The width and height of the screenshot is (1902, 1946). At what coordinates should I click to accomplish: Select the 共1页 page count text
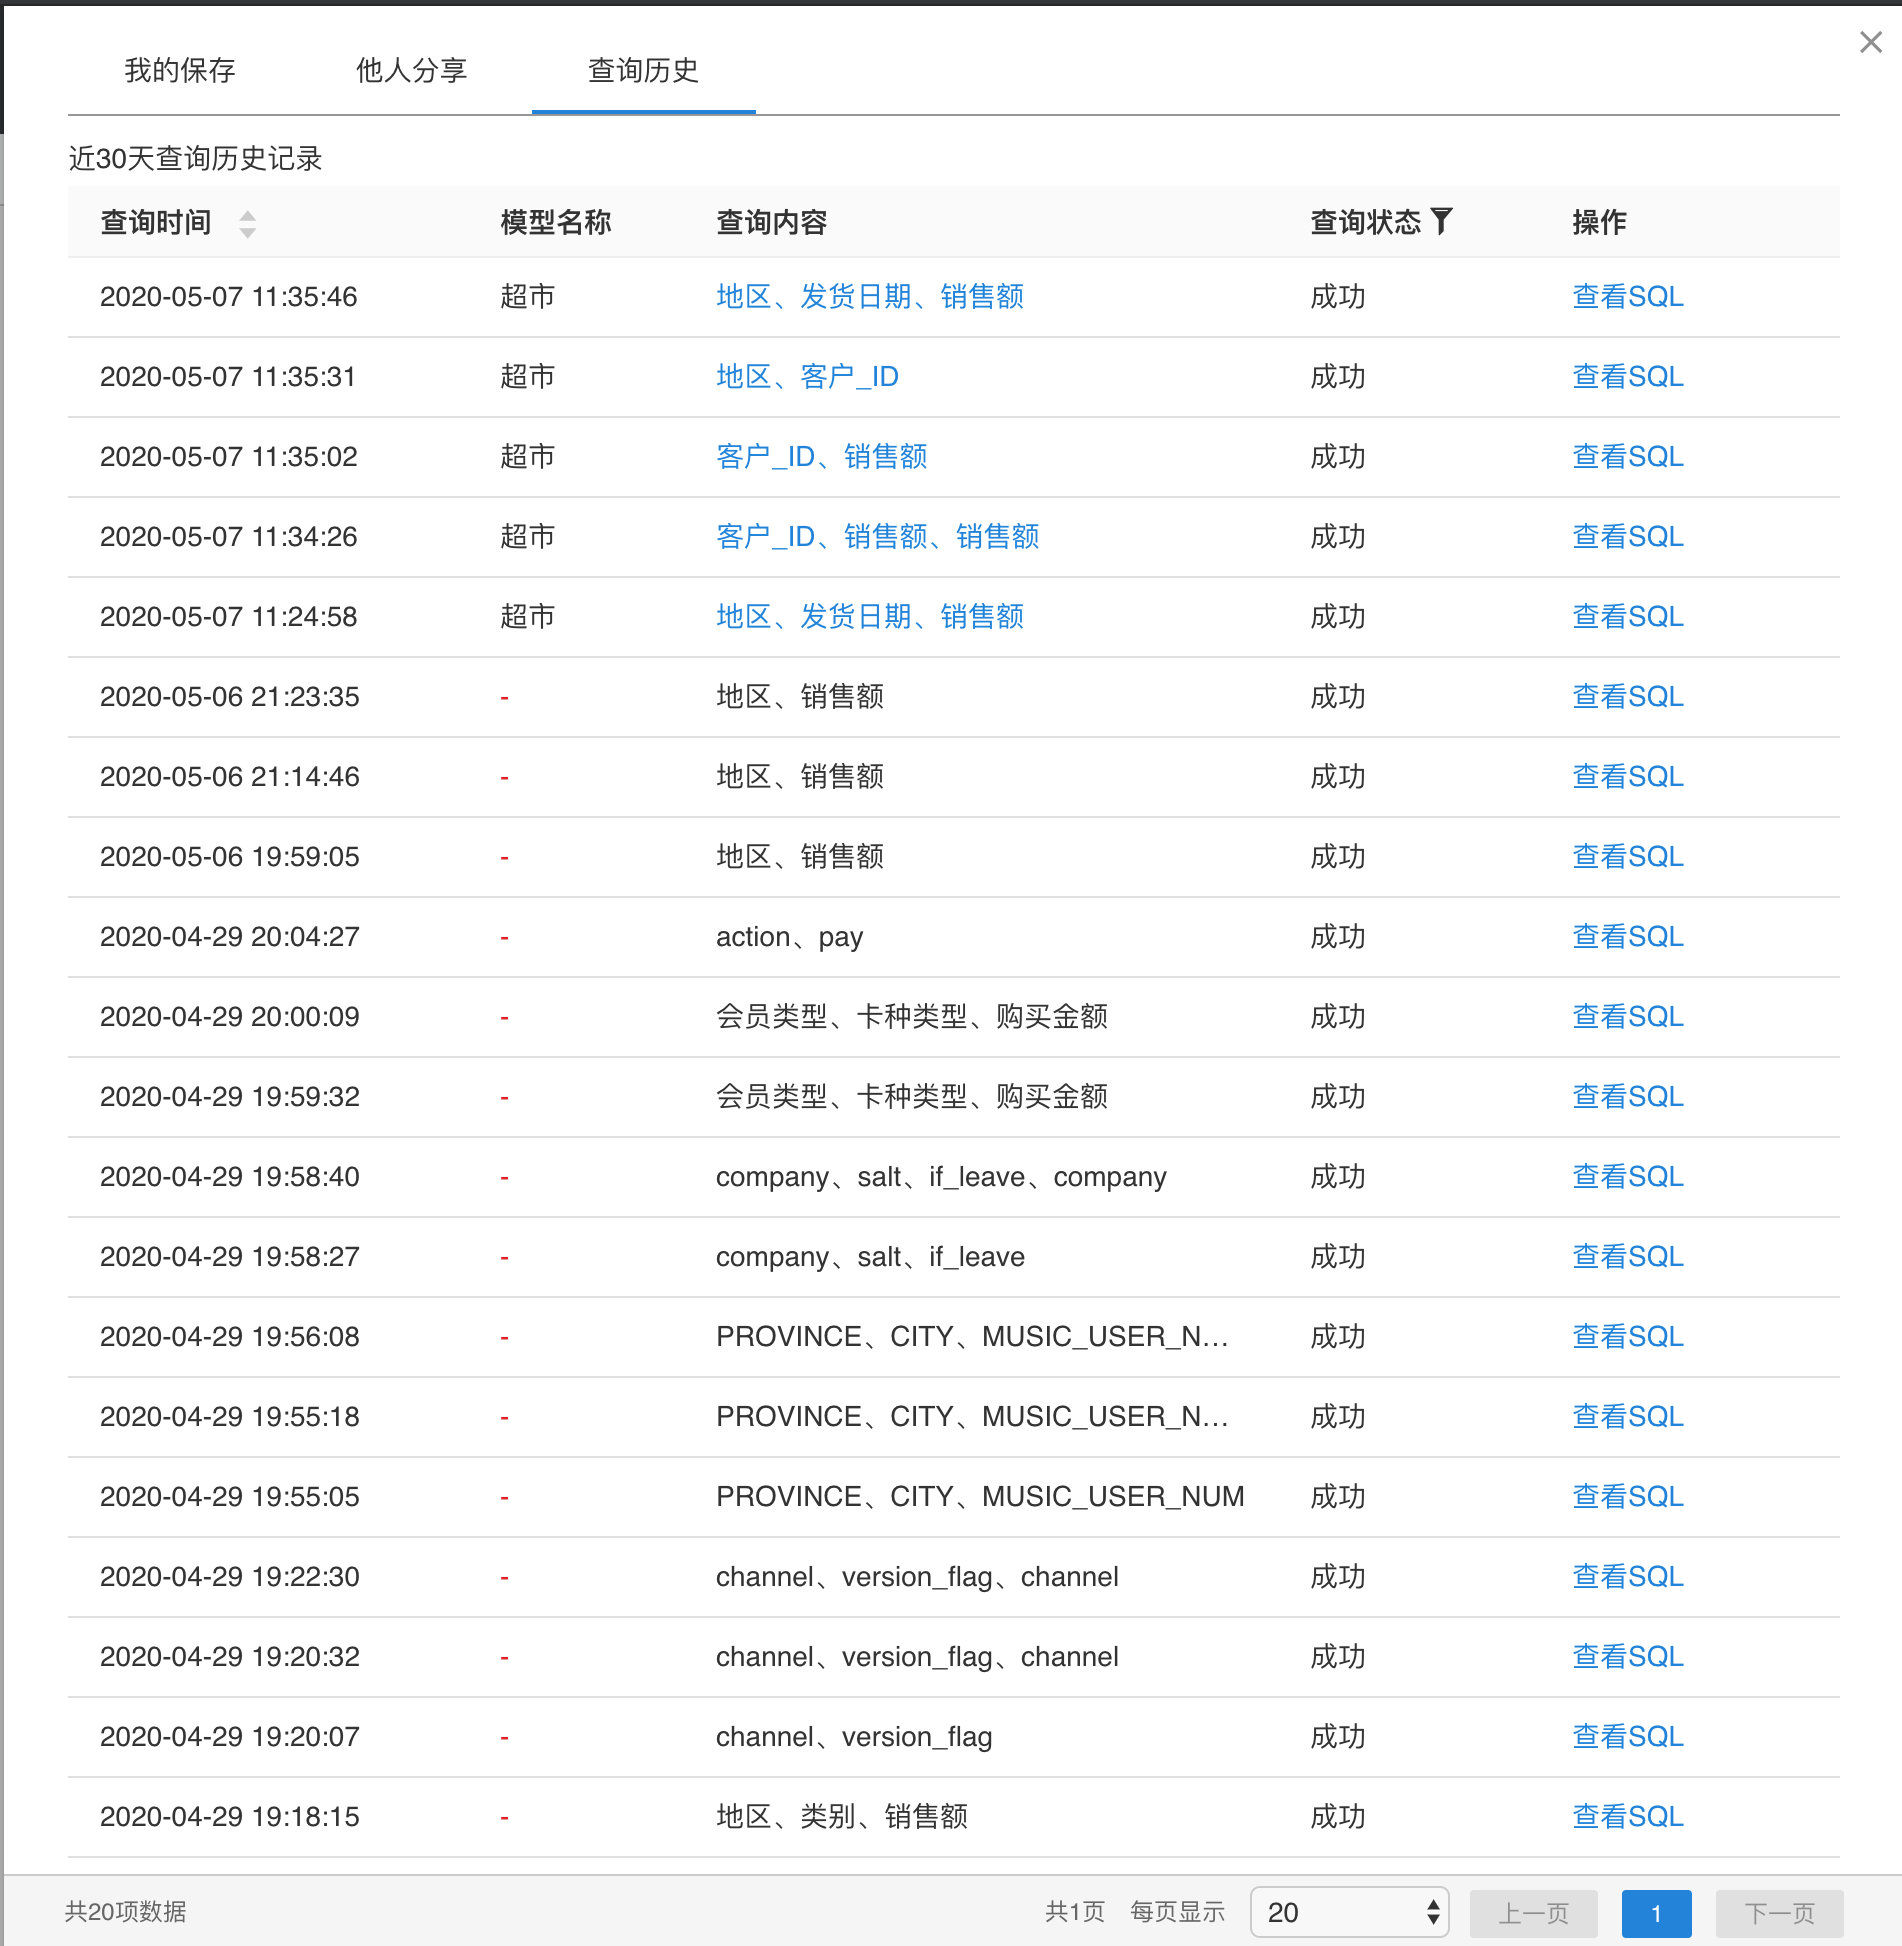point(1075,1912)
